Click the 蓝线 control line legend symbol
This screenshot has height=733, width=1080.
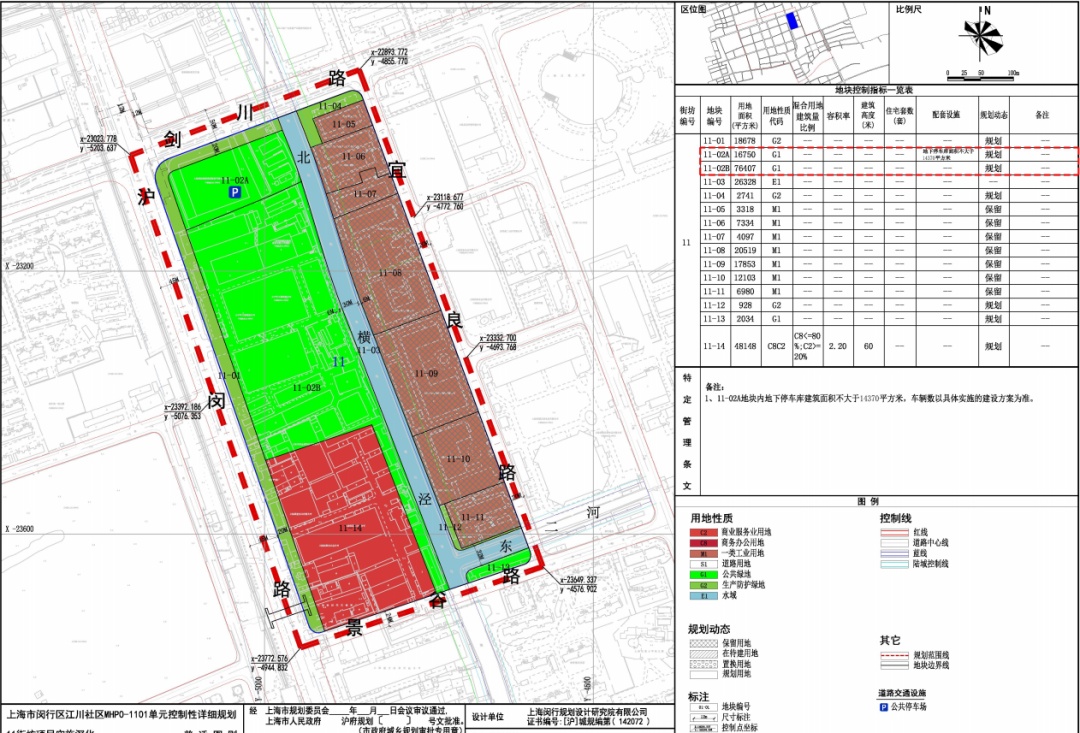[x=896, y=552]
